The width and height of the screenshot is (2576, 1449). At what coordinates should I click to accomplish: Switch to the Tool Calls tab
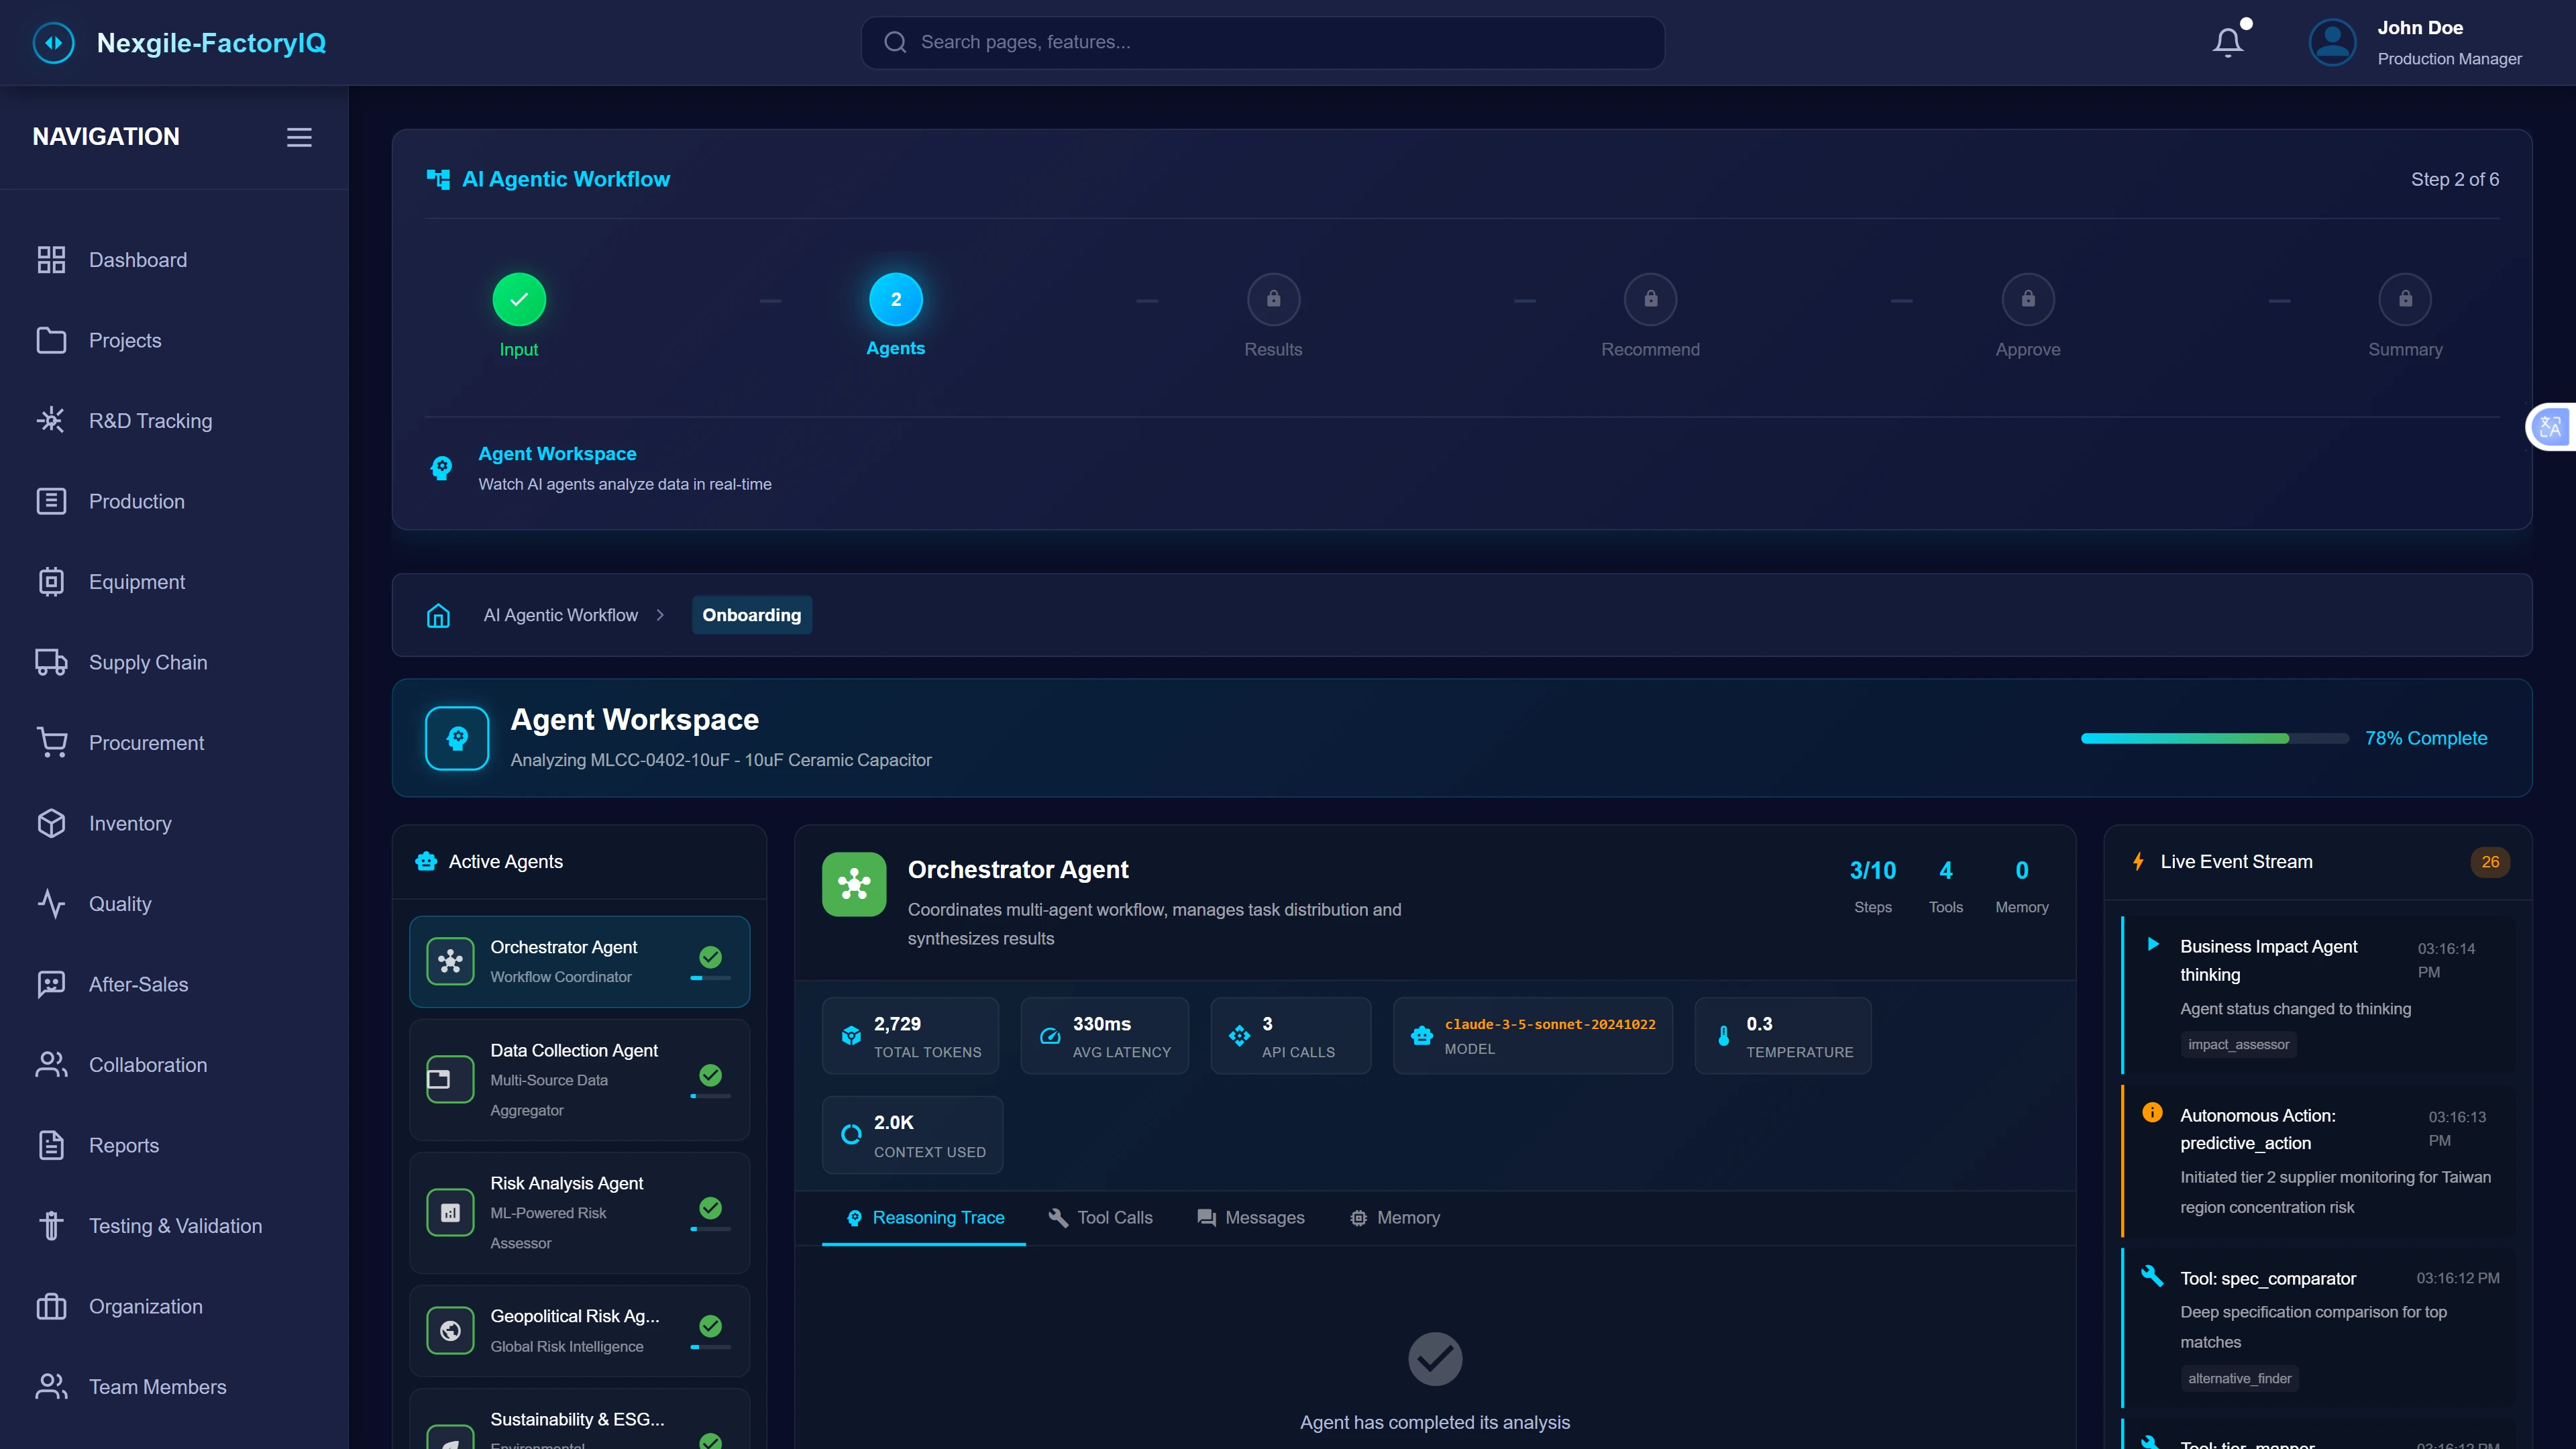point(1100,1217)
